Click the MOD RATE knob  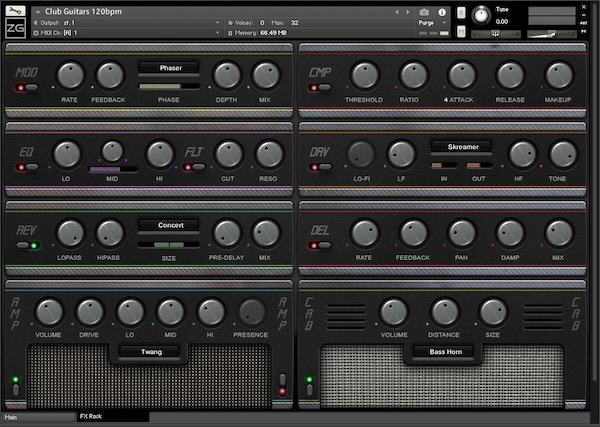click(x=70, y=73)
